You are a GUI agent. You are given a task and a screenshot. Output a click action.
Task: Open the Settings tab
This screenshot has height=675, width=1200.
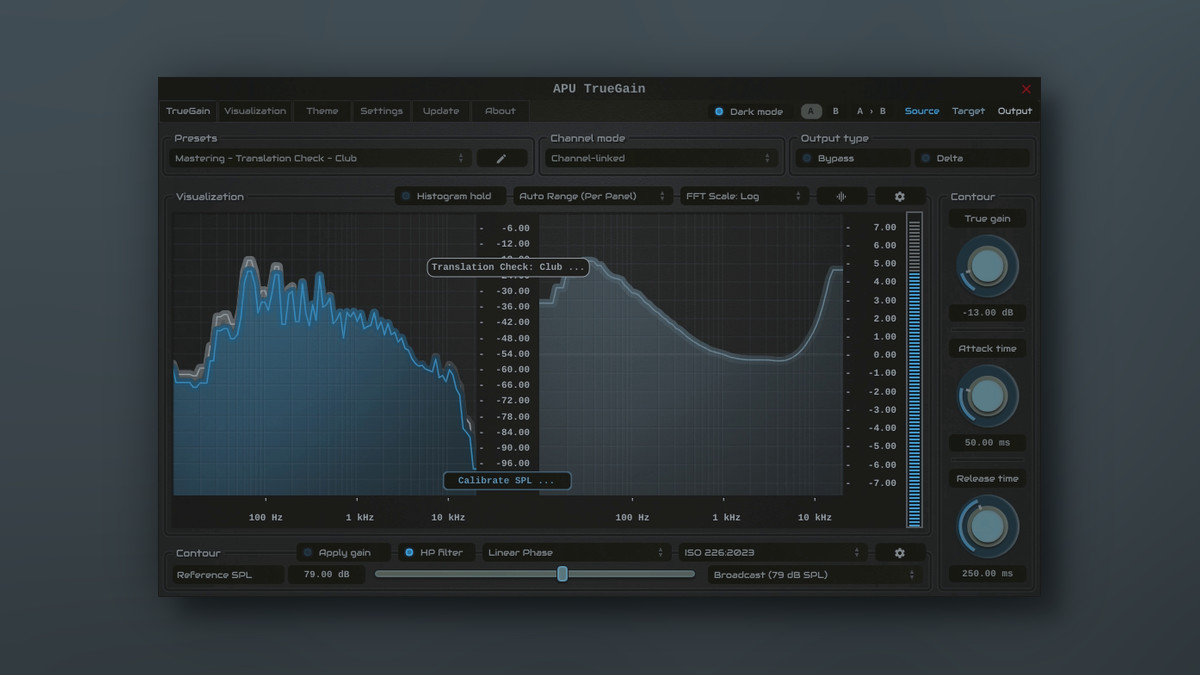pyautogui.click(x=381, y=111)
